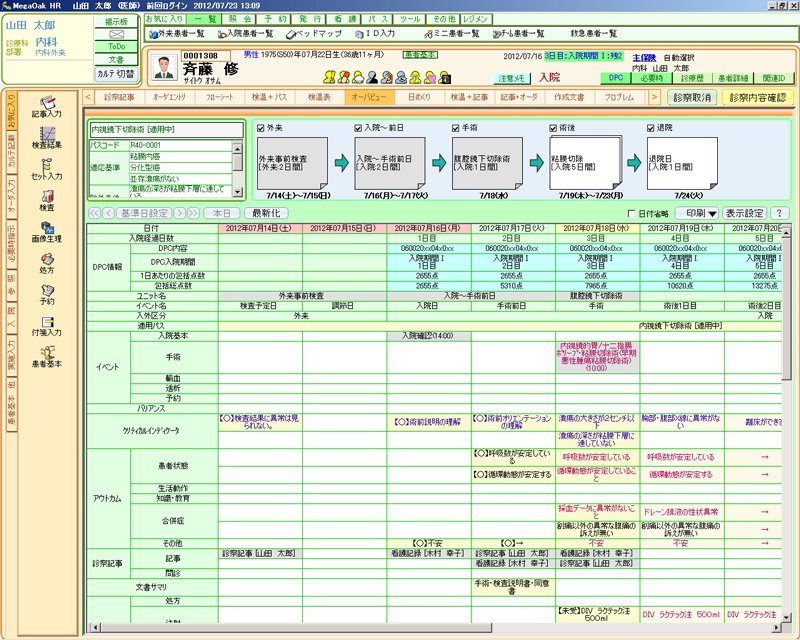
Task: Open 検査 flask icon
Action: pyautogui.click(x=46, y=200)
